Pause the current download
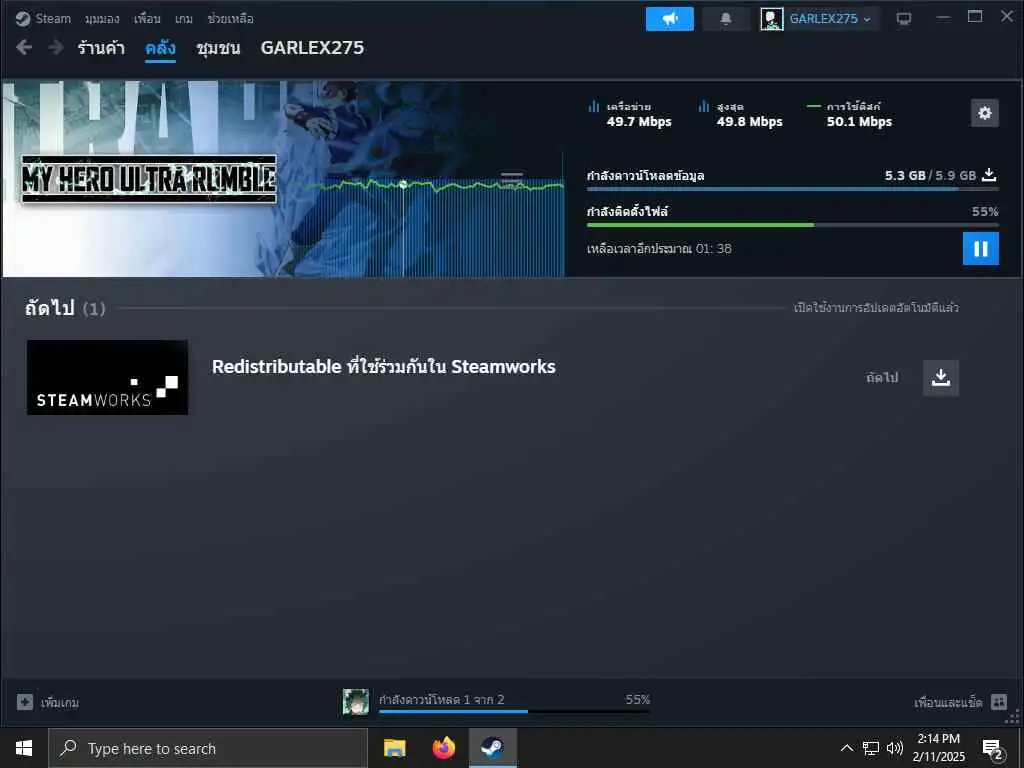Image resolution: width=1024 pixels, height=768 pixels. (980, 248)
